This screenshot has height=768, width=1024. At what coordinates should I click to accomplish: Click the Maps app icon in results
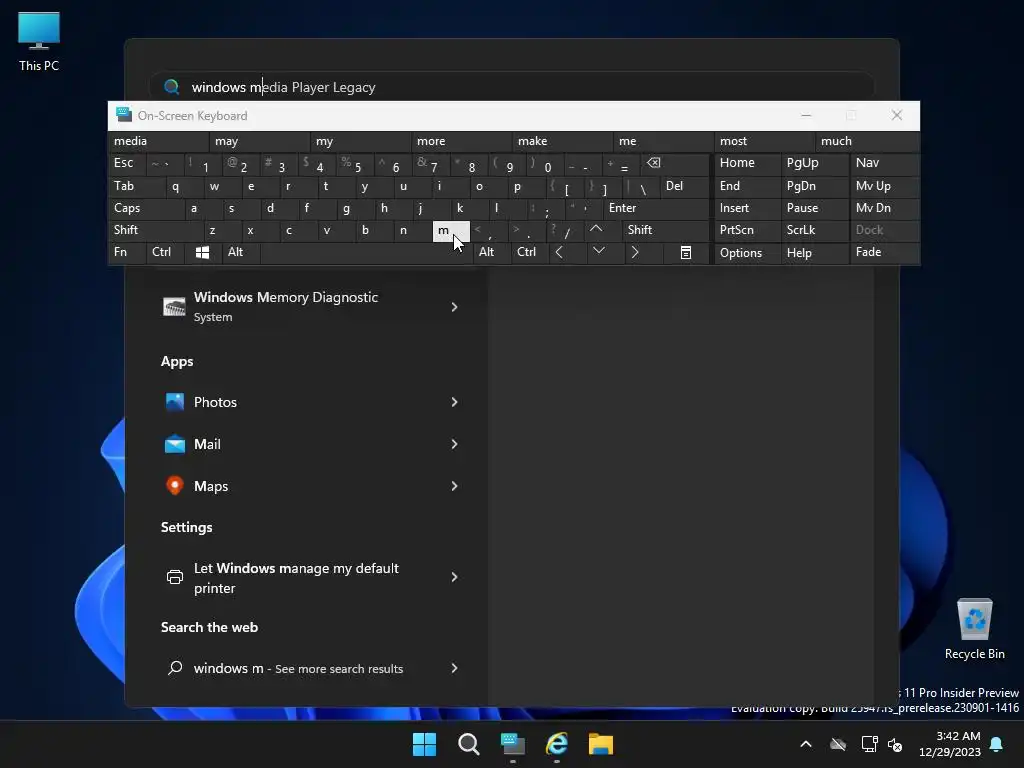[x=174, y=486]
